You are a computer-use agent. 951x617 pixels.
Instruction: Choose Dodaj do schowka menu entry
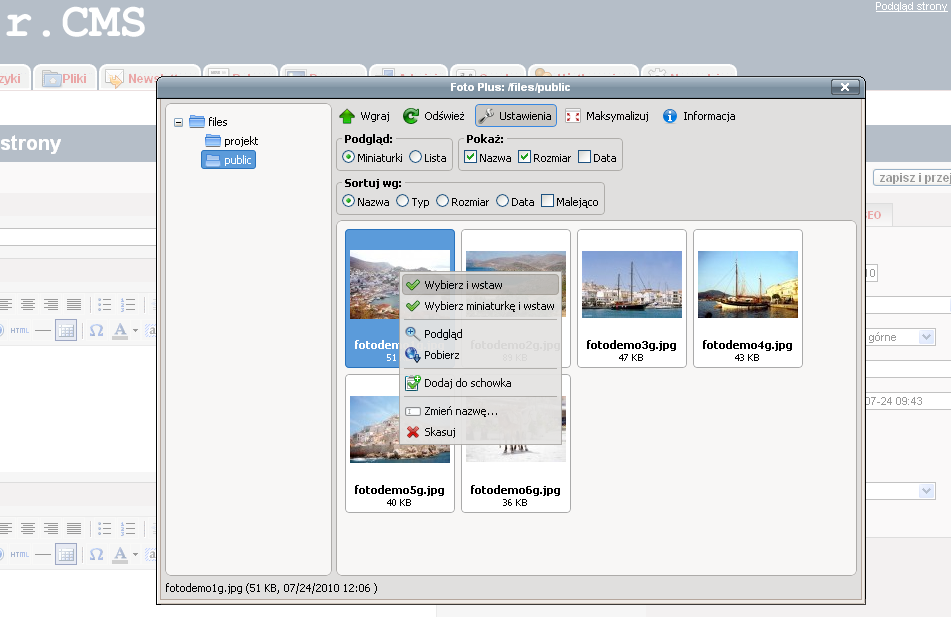(x=480, y=383)
